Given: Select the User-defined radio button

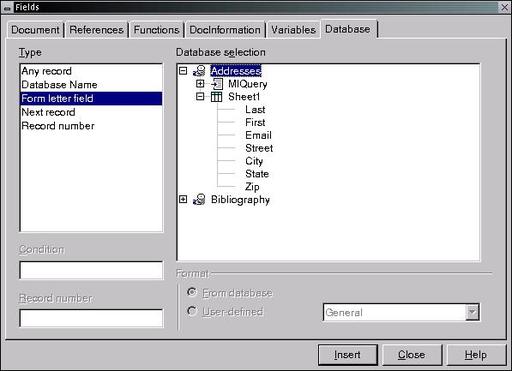Looking at the screenshot, I should (192, 311).
